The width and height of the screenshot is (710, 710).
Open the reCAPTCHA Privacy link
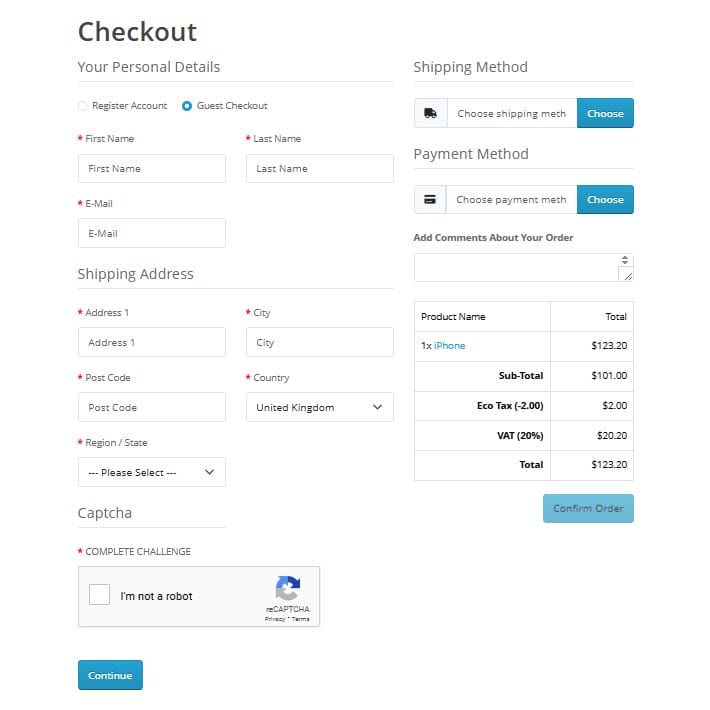[275, 619]
